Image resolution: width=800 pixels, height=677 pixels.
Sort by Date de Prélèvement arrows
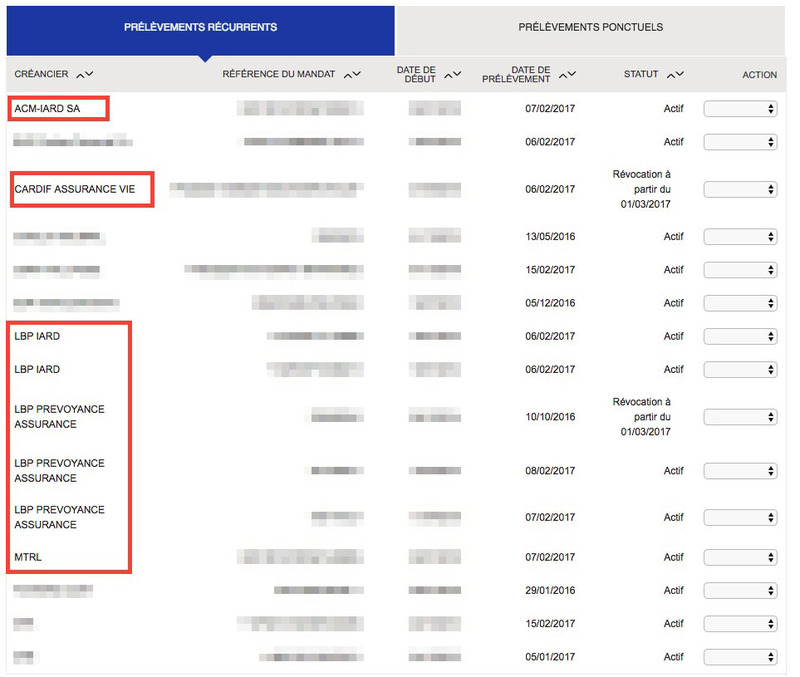[567, 74]
